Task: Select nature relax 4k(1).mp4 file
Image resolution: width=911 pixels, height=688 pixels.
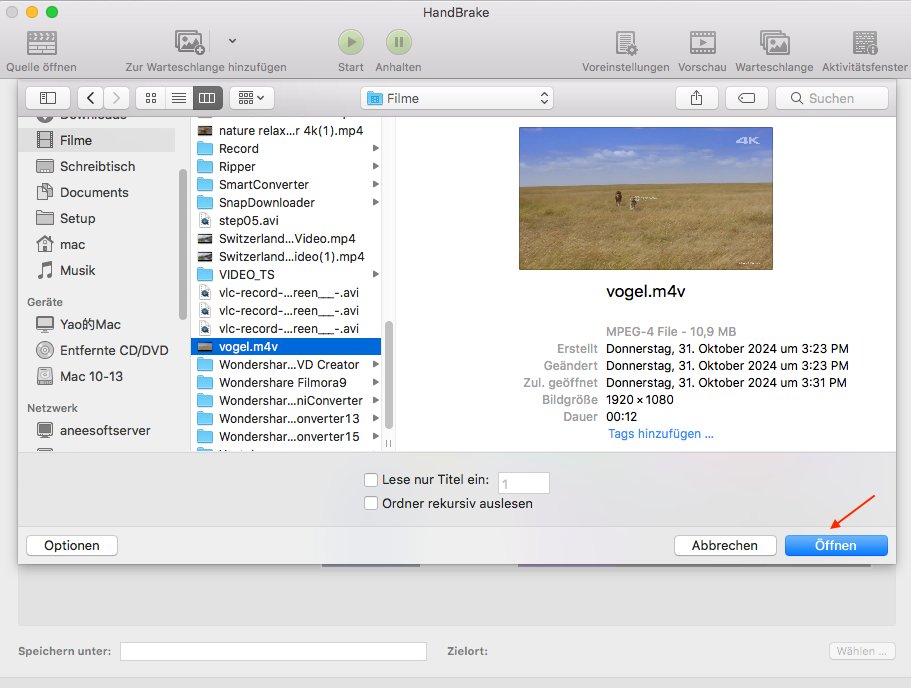Action: (x=286, y=131)
